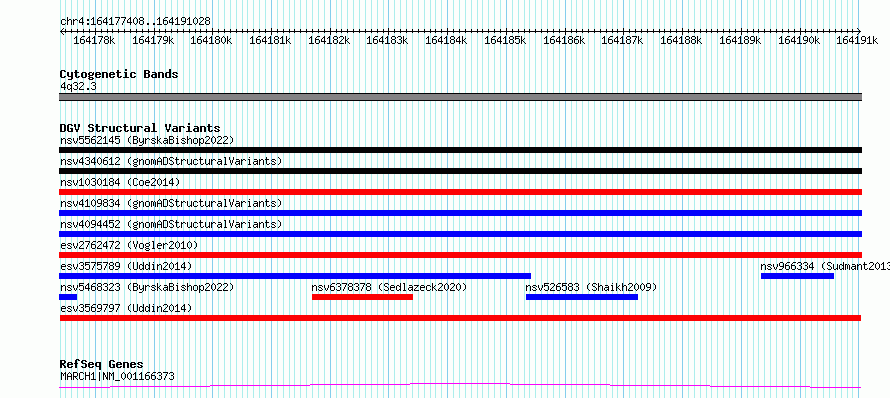Image resolution: width=890 pixels, height=398 pixels.
Task: Click the 164183k ruler tick label
Action: [387, 40]
